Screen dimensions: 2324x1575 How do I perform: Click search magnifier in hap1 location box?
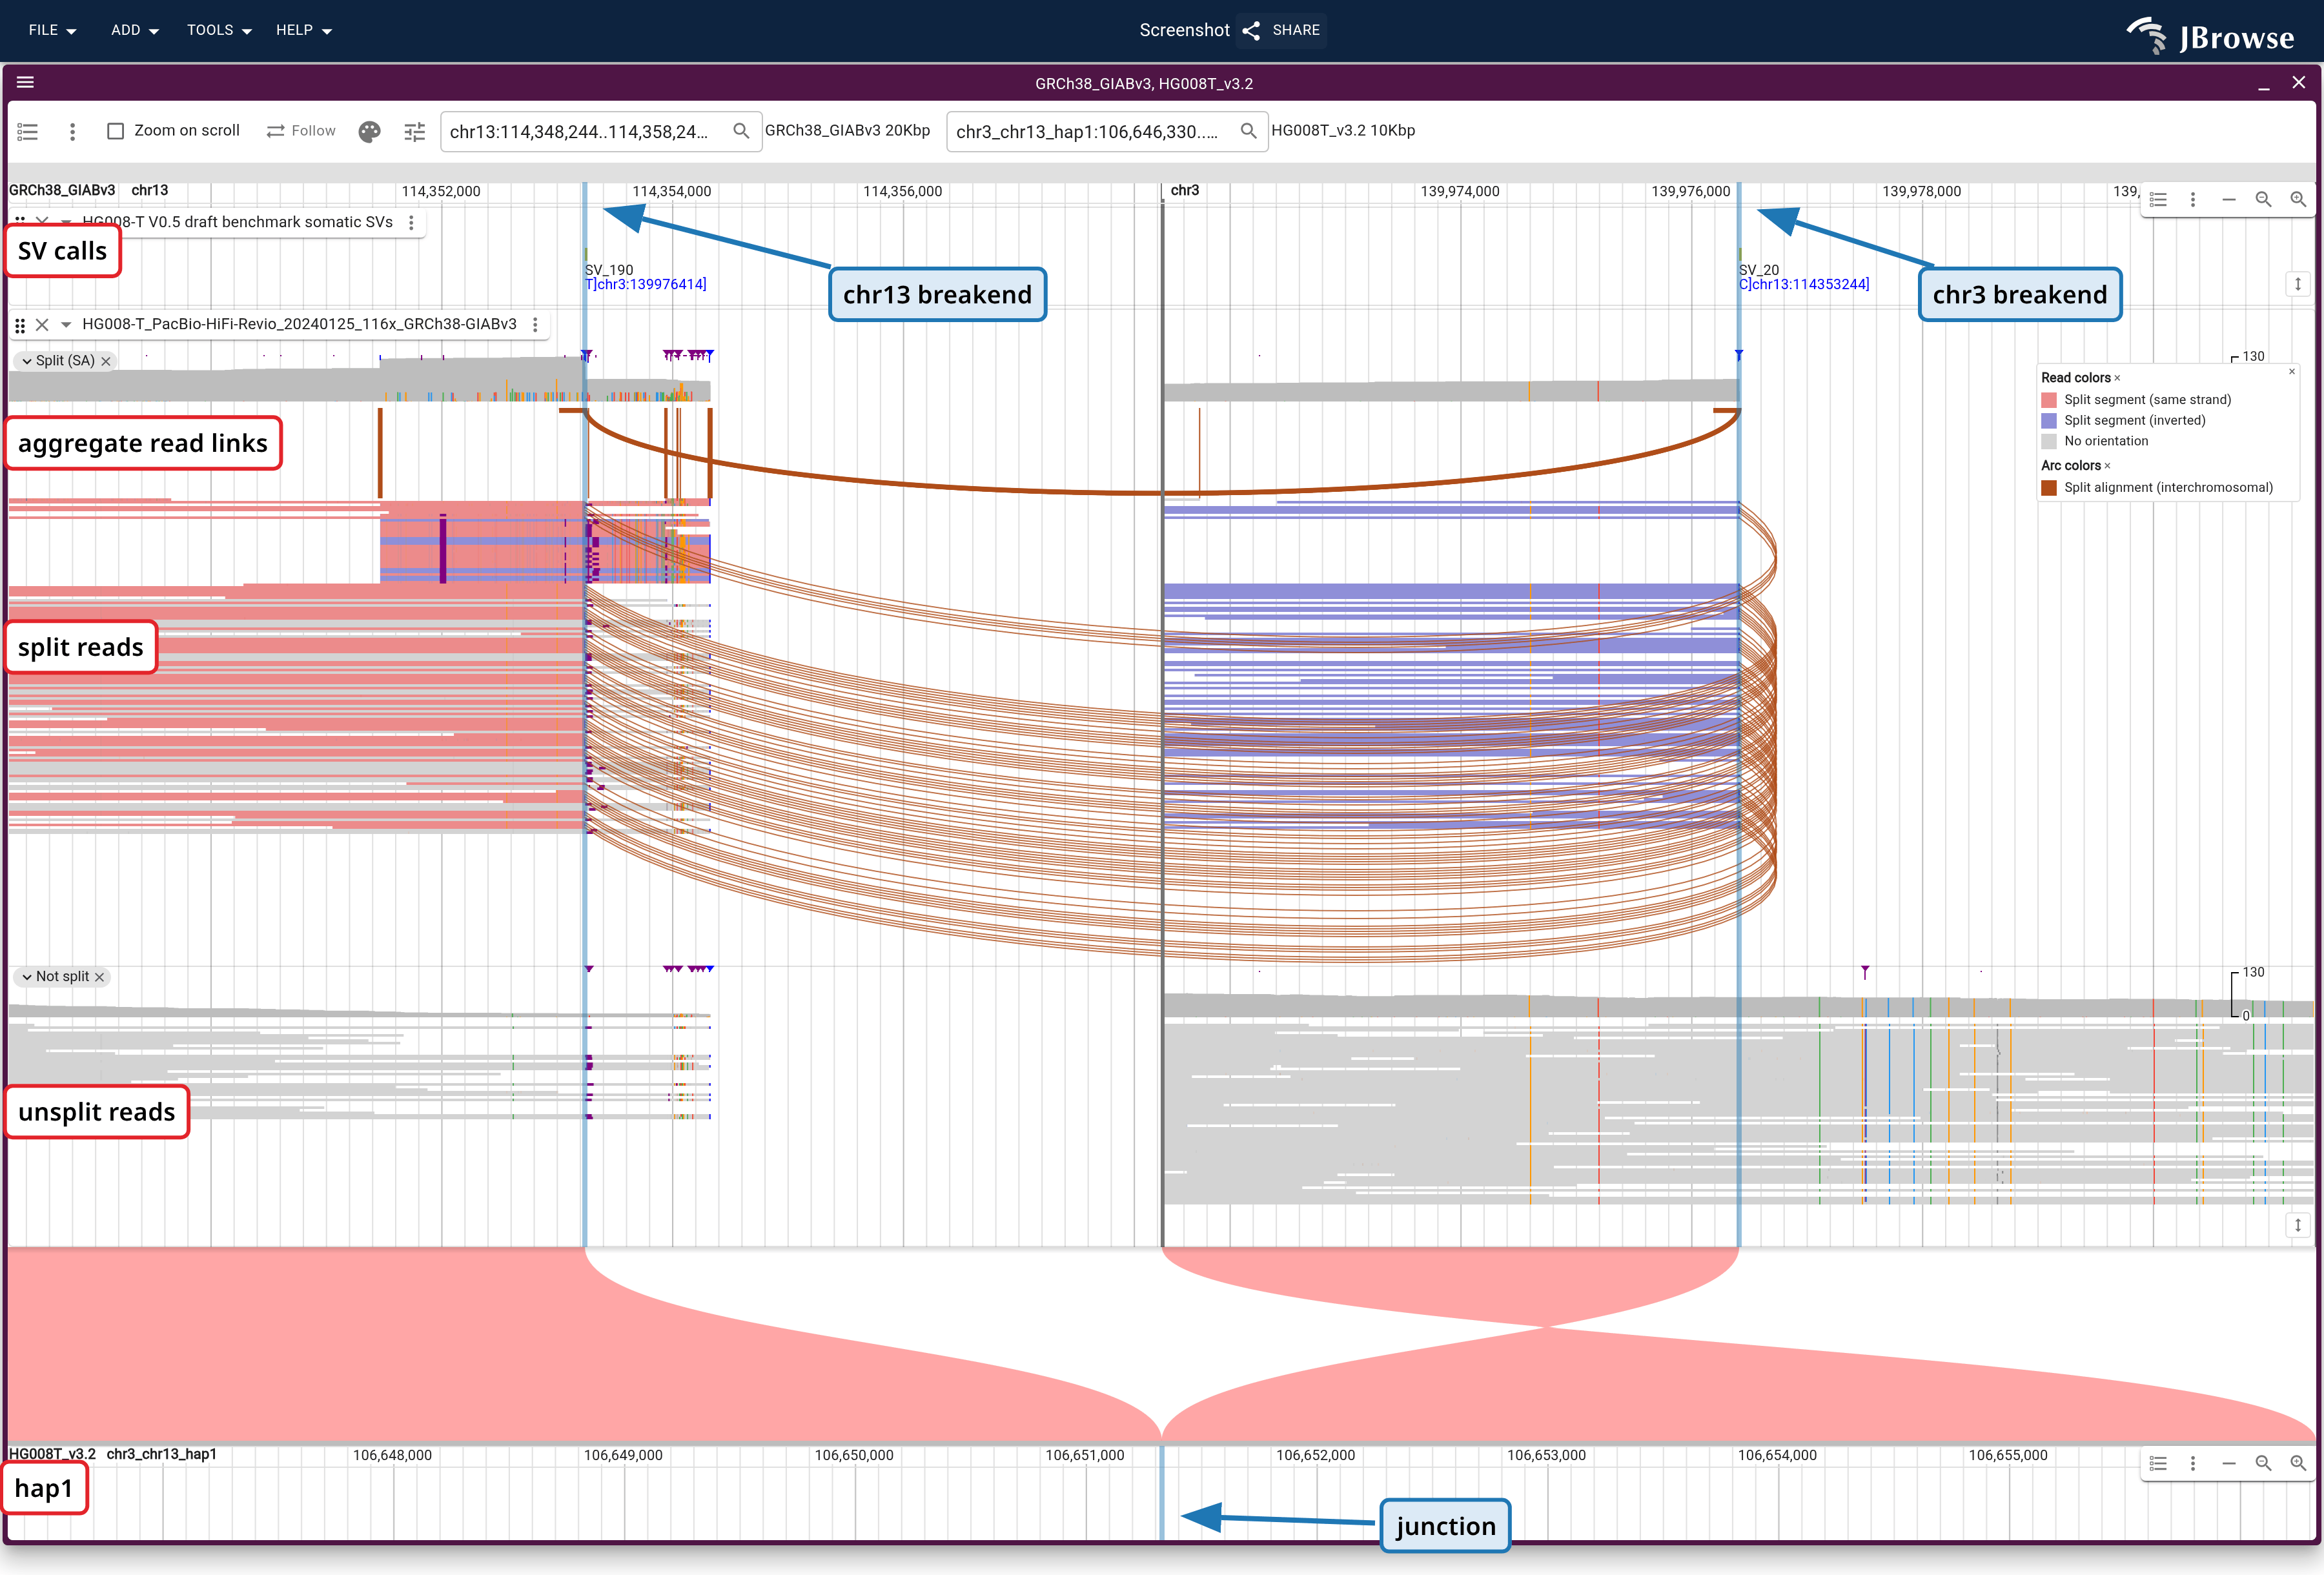[1248, 131]
